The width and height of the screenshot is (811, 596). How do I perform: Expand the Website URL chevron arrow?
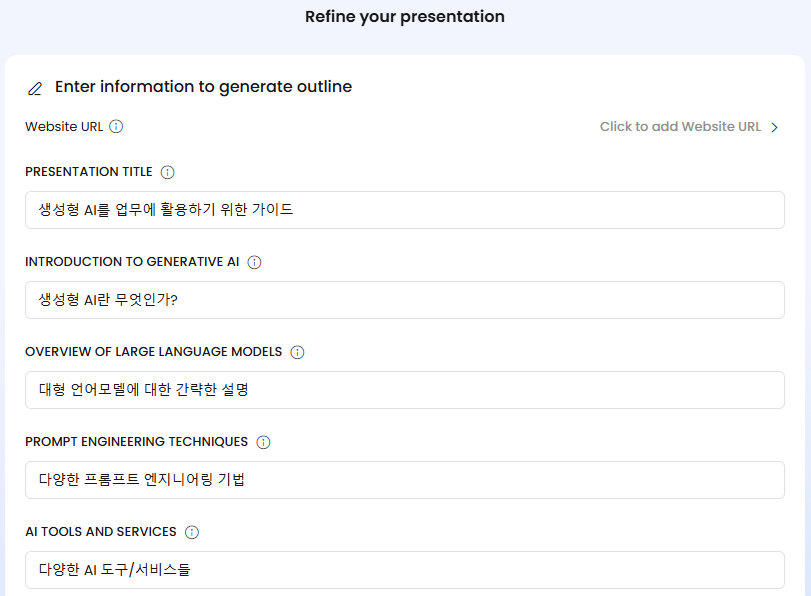tap(774, 127)
